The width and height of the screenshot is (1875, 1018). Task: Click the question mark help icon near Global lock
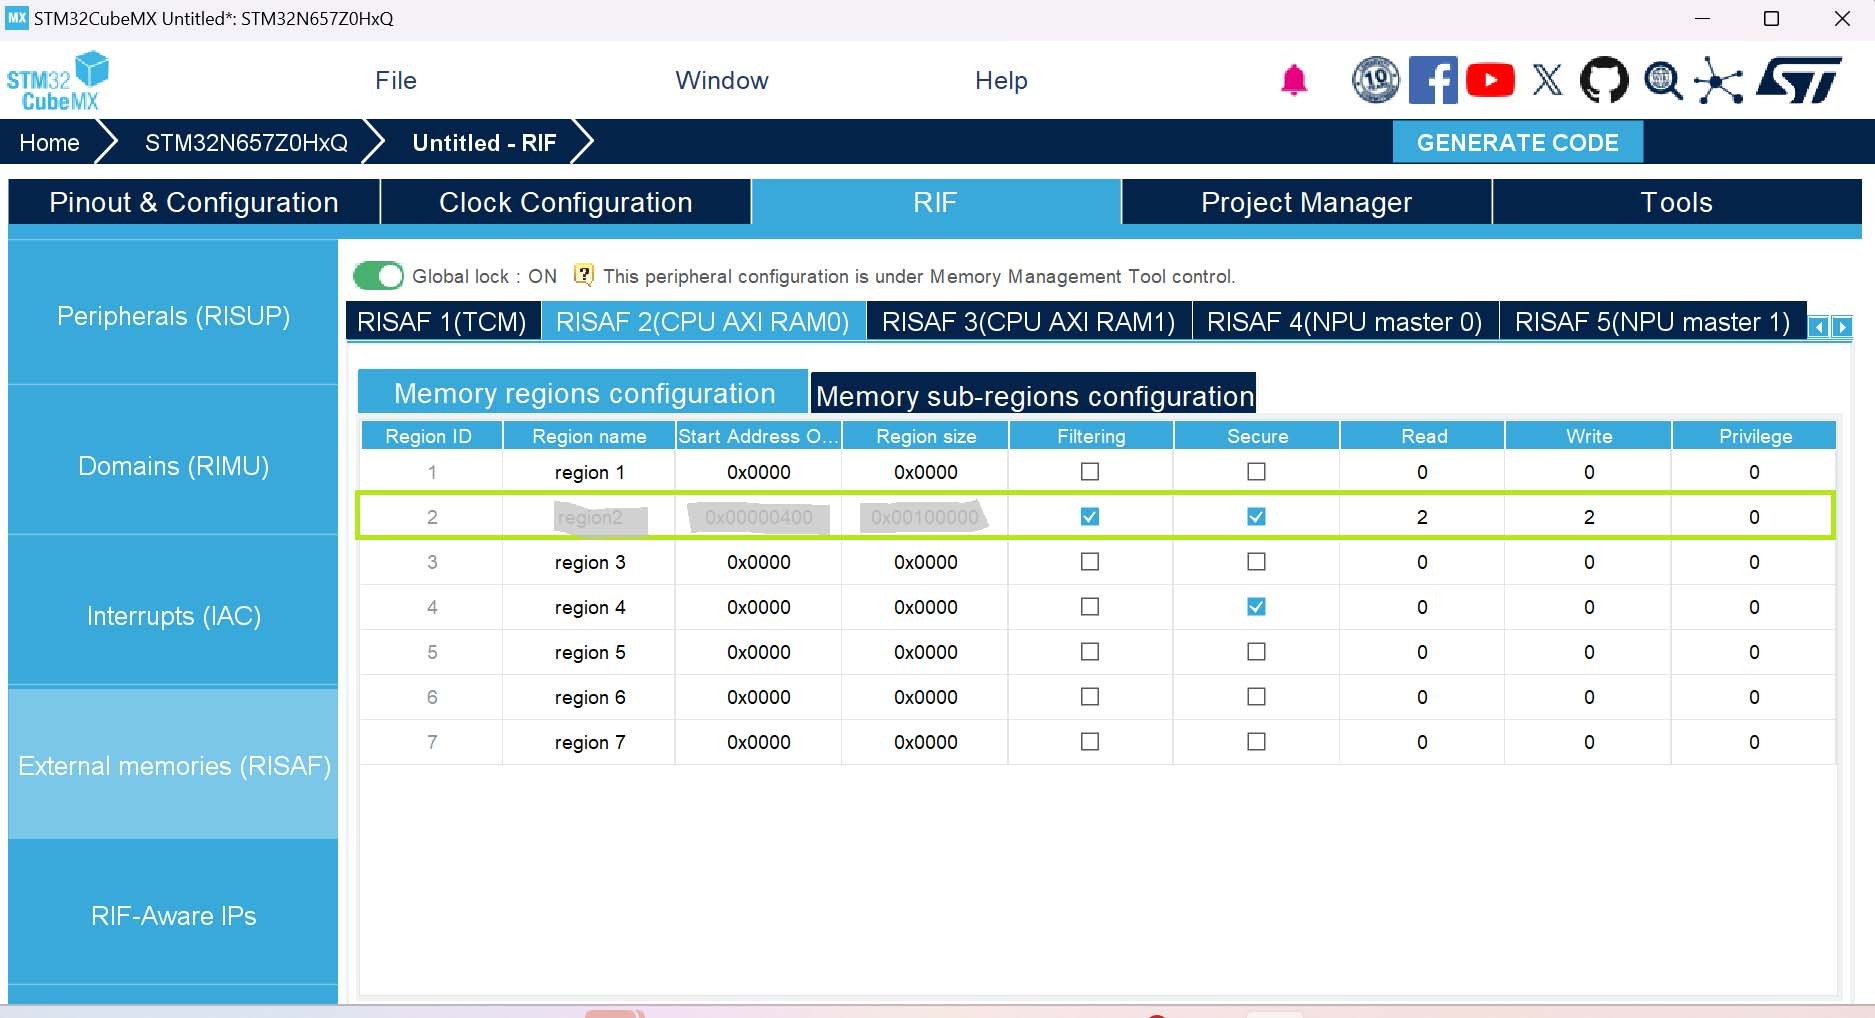pyautogui.click(x=584, y=275)
